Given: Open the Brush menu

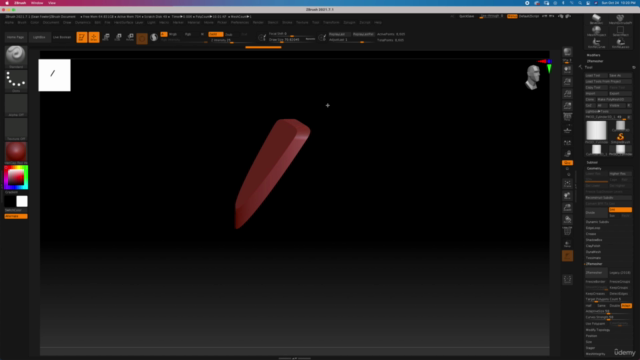Looking at the screenshot, I should (x=22, y=22).
